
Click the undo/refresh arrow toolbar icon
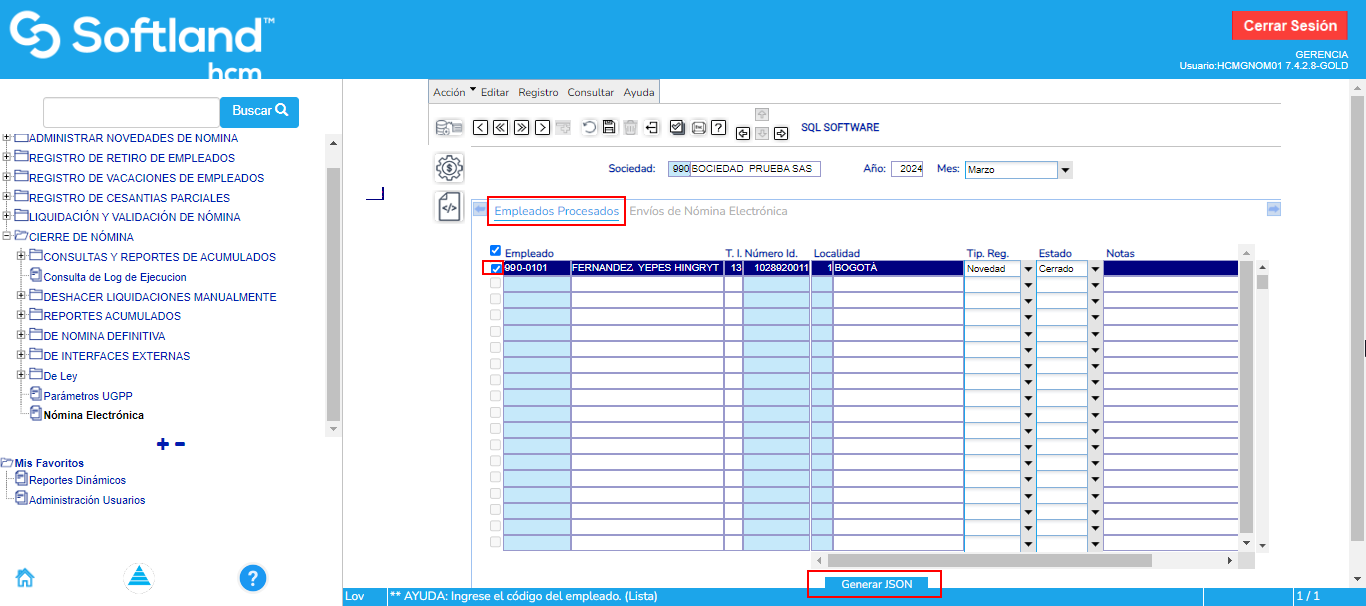point(589,127)
